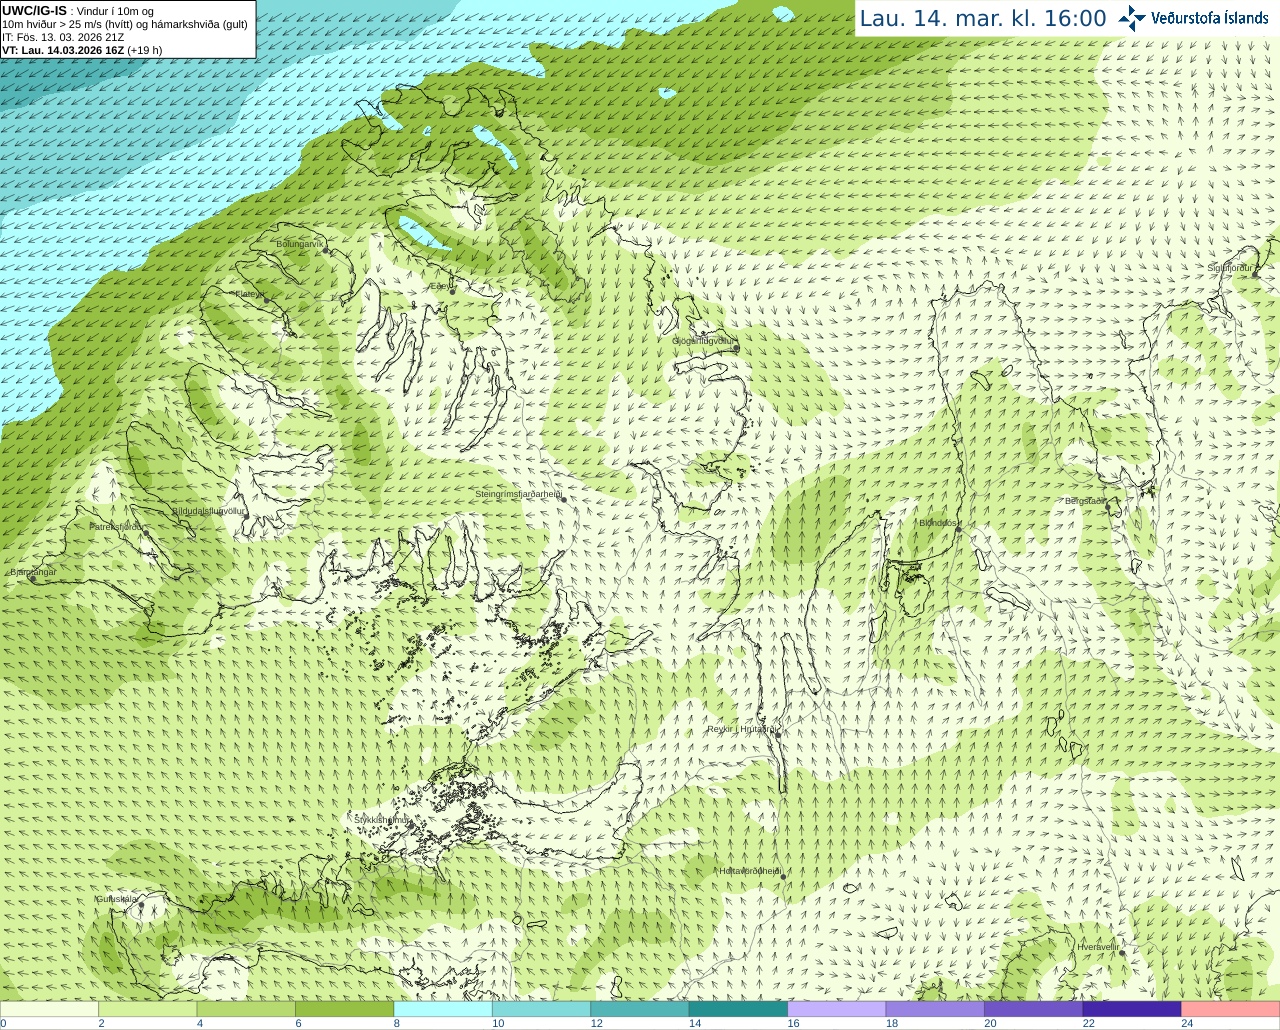1280x1030 pixels.
Task: Click the Stykkishólmur station label
Action: click(381, 820)
